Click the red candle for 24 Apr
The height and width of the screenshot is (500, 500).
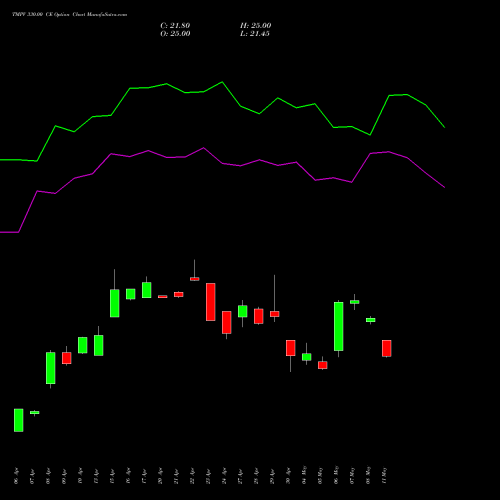pos(227,322)
